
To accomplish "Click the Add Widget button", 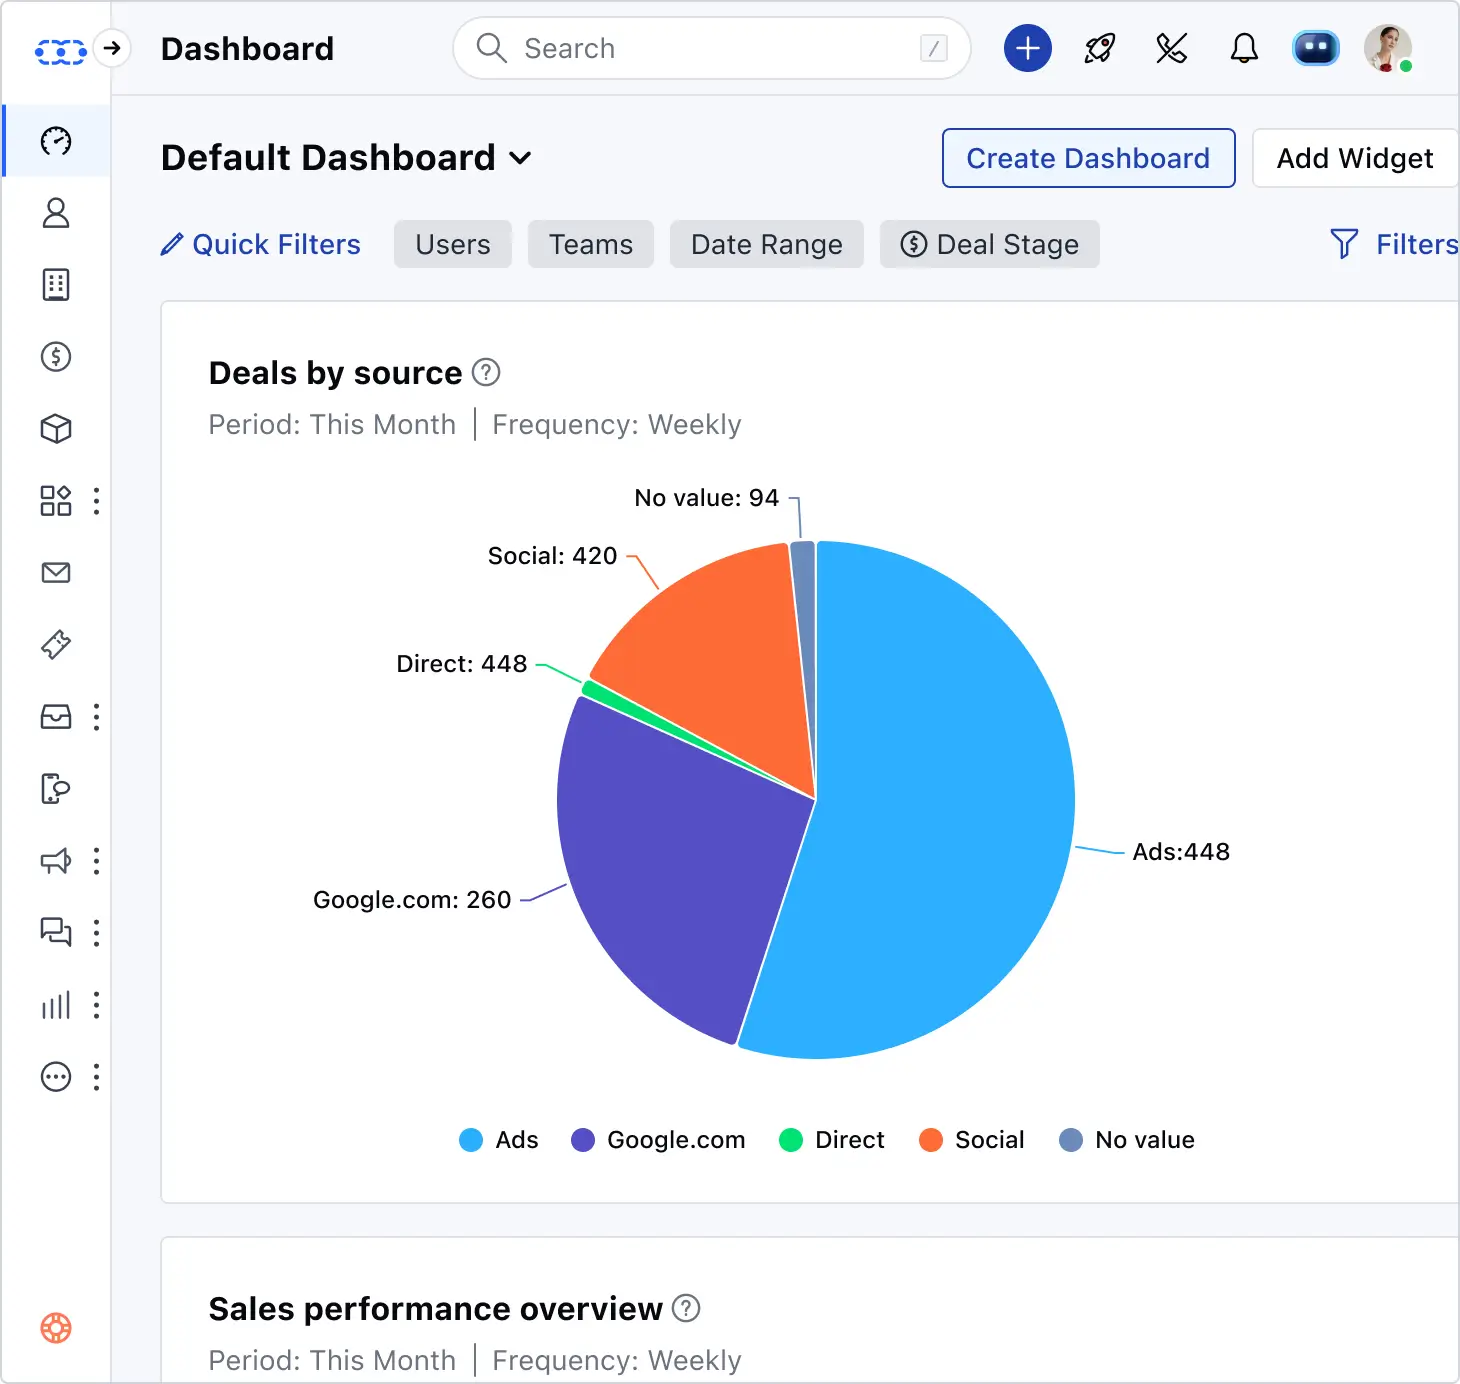I will [1355, 158].
